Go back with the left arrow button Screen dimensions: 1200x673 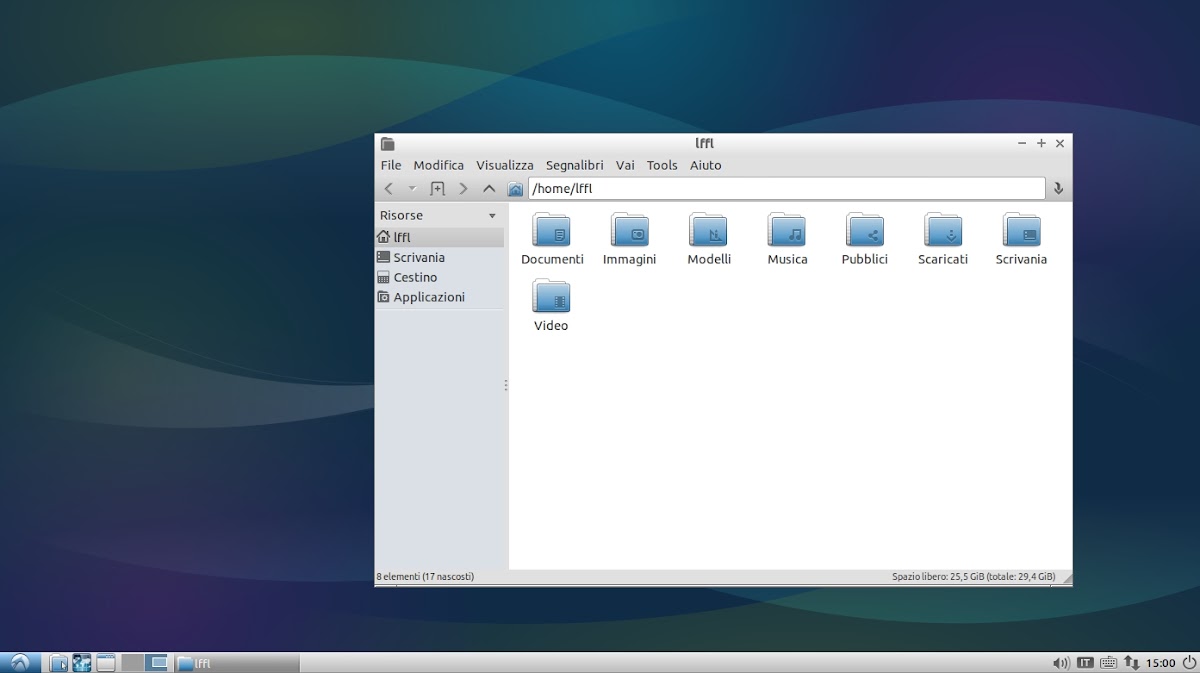click(389, 189)
